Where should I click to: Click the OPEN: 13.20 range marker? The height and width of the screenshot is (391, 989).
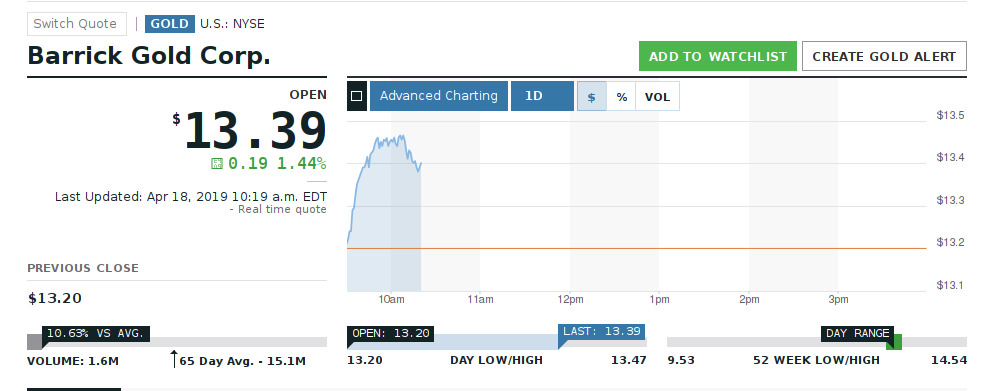390,333
